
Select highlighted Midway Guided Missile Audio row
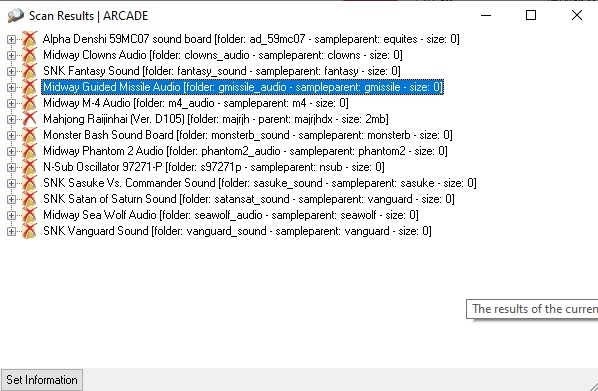(243, 87)
